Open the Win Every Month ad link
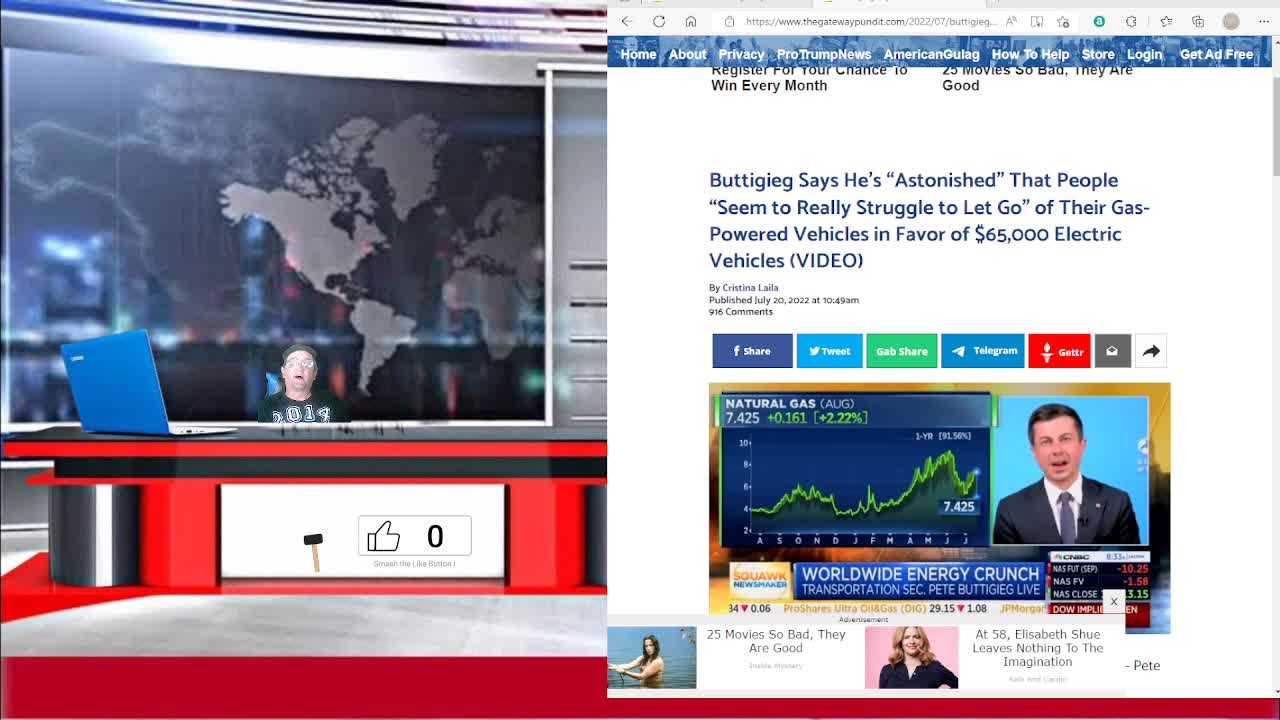 (x=809, y=78)
